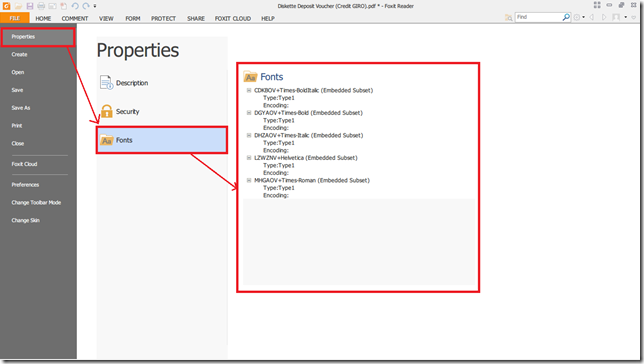This screenshot has width=644, height=364.
Task: Open the customize quick access toolbar arrow
Action: [95, 6]
